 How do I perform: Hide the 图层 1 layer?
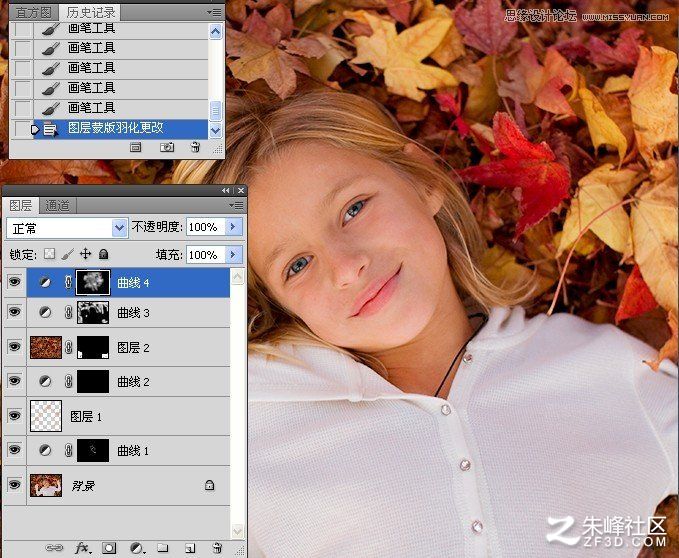(x=15, y=416)
